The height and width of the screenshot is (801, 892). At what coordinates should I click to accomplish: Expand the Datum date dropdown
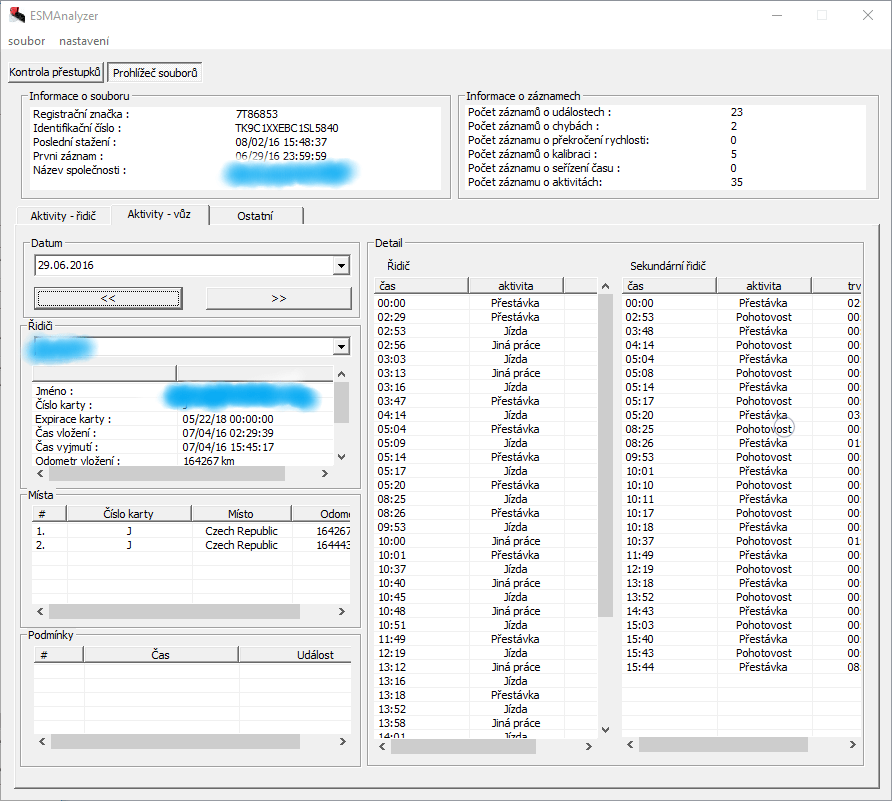[341, 266]
